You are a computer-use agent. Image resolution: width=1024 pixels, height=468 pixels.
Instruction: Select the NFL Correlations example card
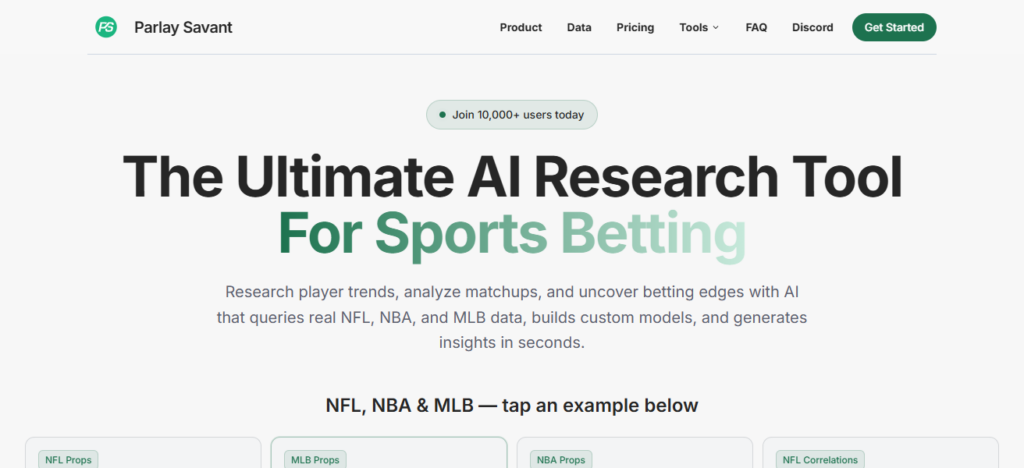coord(880,452)
